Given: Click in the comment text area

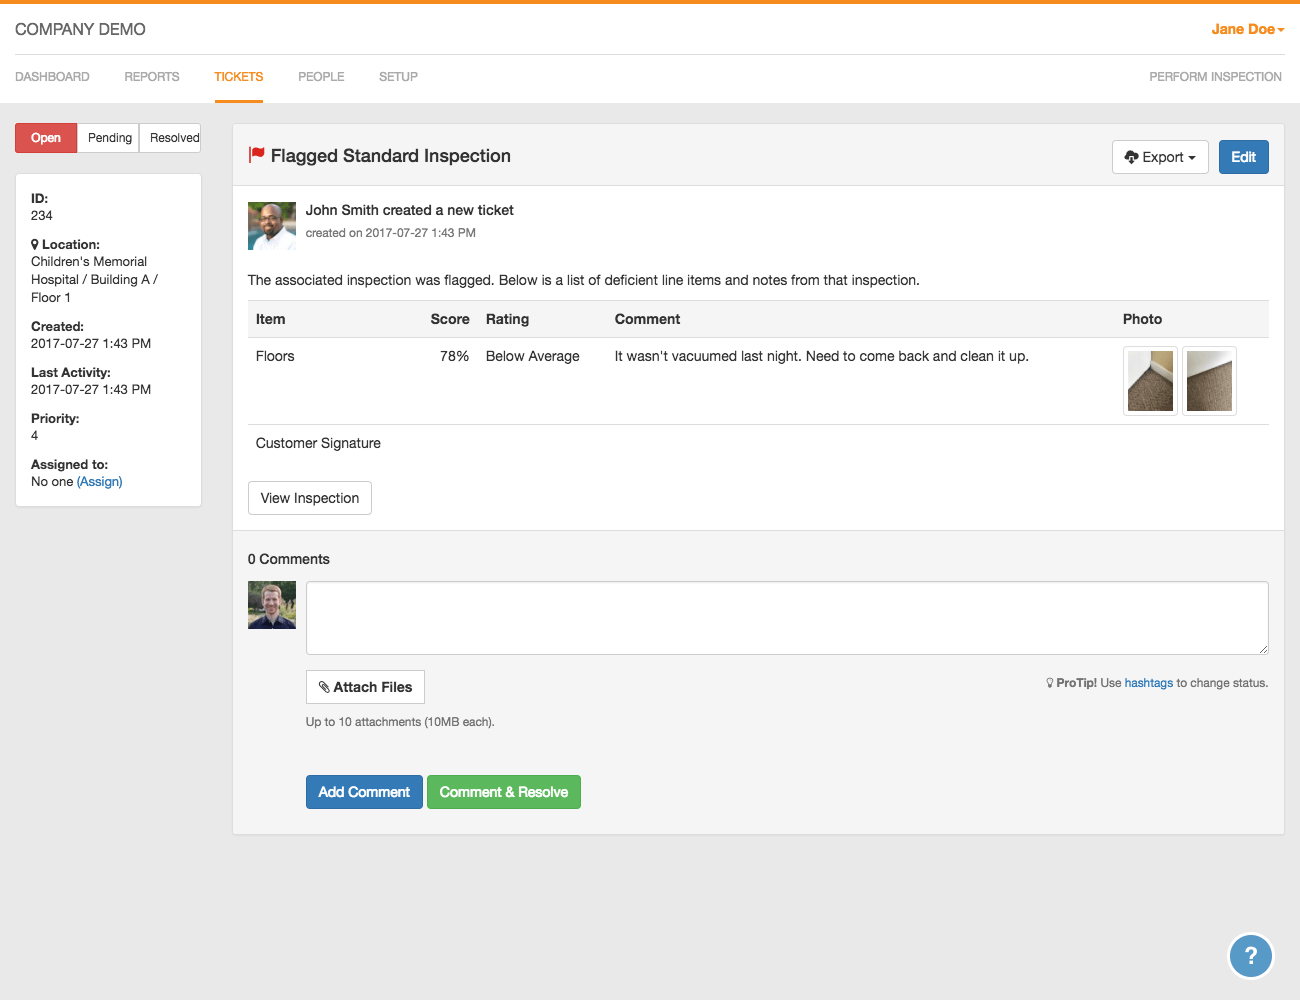Looking at the screenshot, I should (x=786, y=618).
